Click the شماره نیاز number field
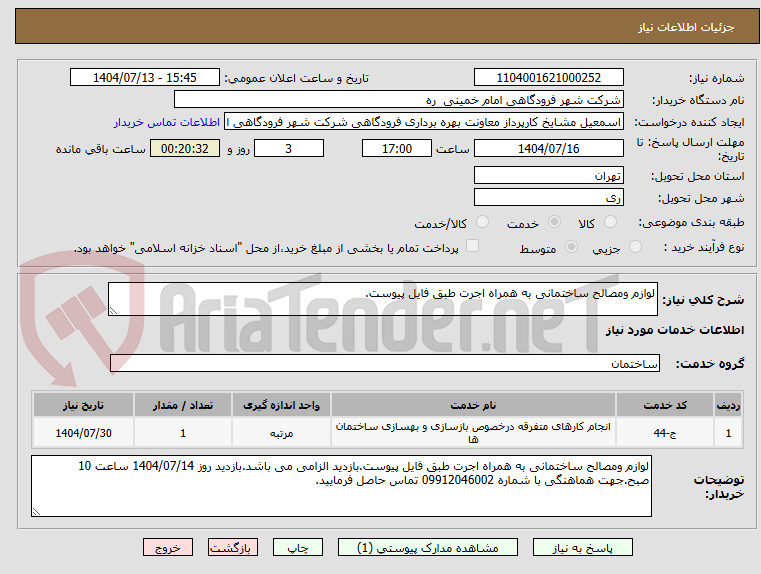761x574 pixels. [548, 78]
